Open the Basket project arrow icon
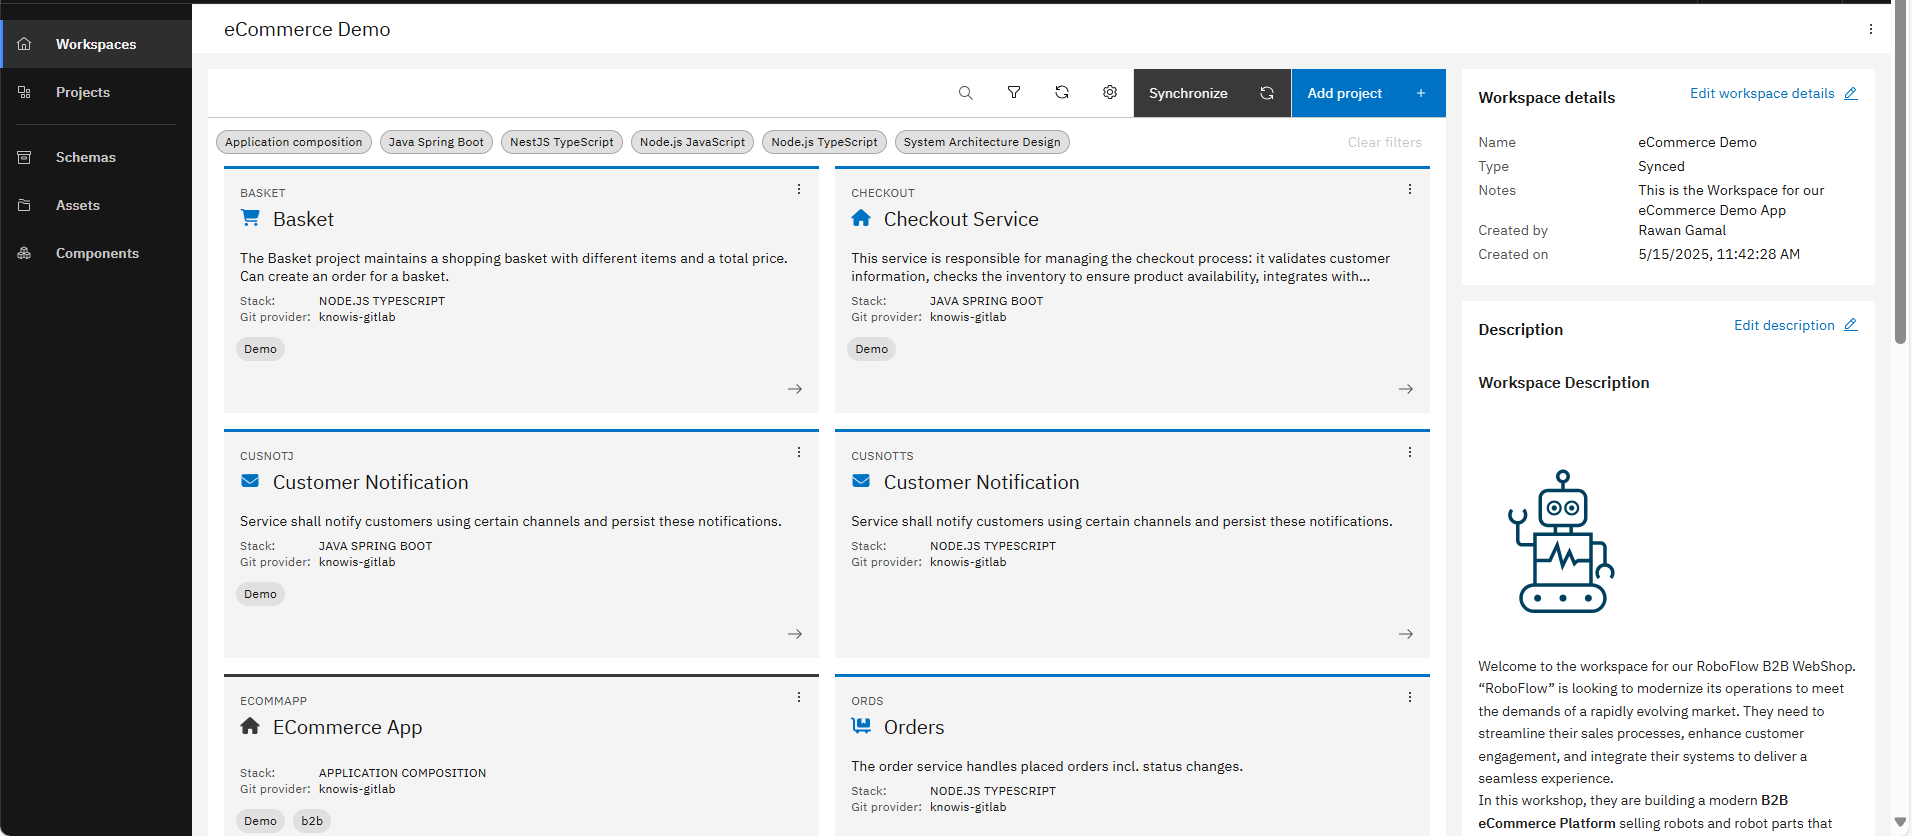 [795, 389]
